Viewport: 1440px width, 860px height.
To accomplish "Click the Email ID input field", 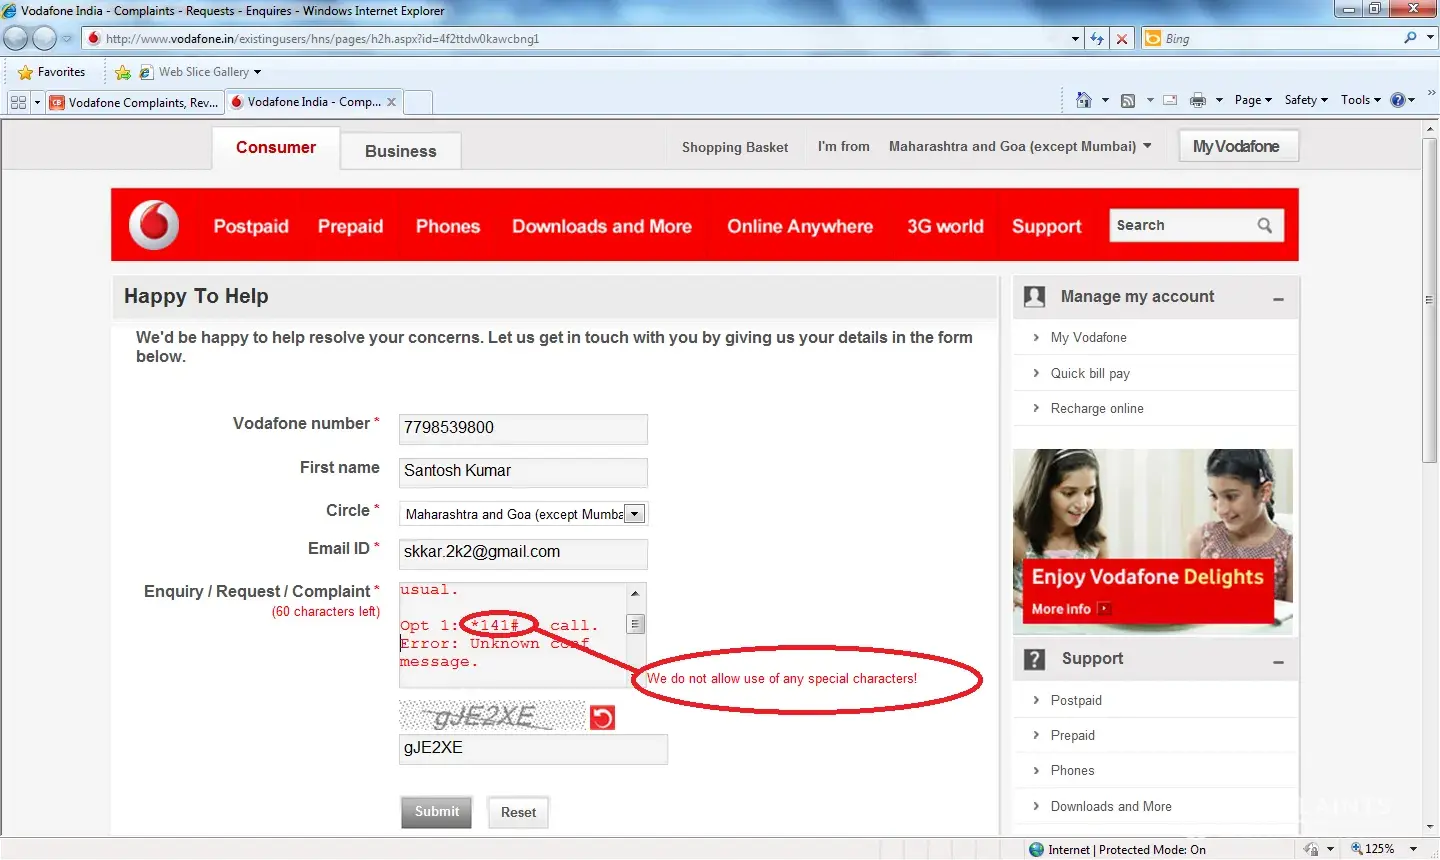I will pos(523,552).
